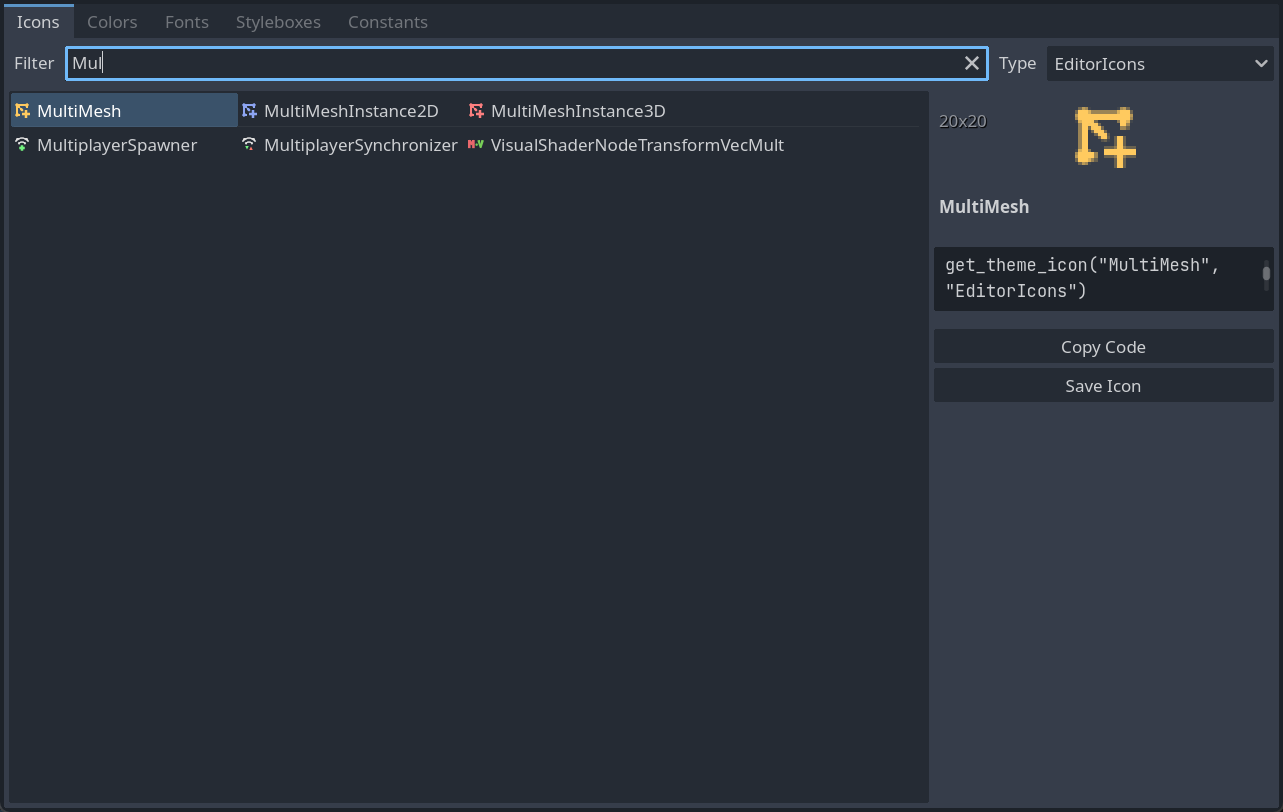This screenshot has height=812, width=1283.
Task: Select the MultiMesh icon in the list
Action: click(x=22, y=111)
